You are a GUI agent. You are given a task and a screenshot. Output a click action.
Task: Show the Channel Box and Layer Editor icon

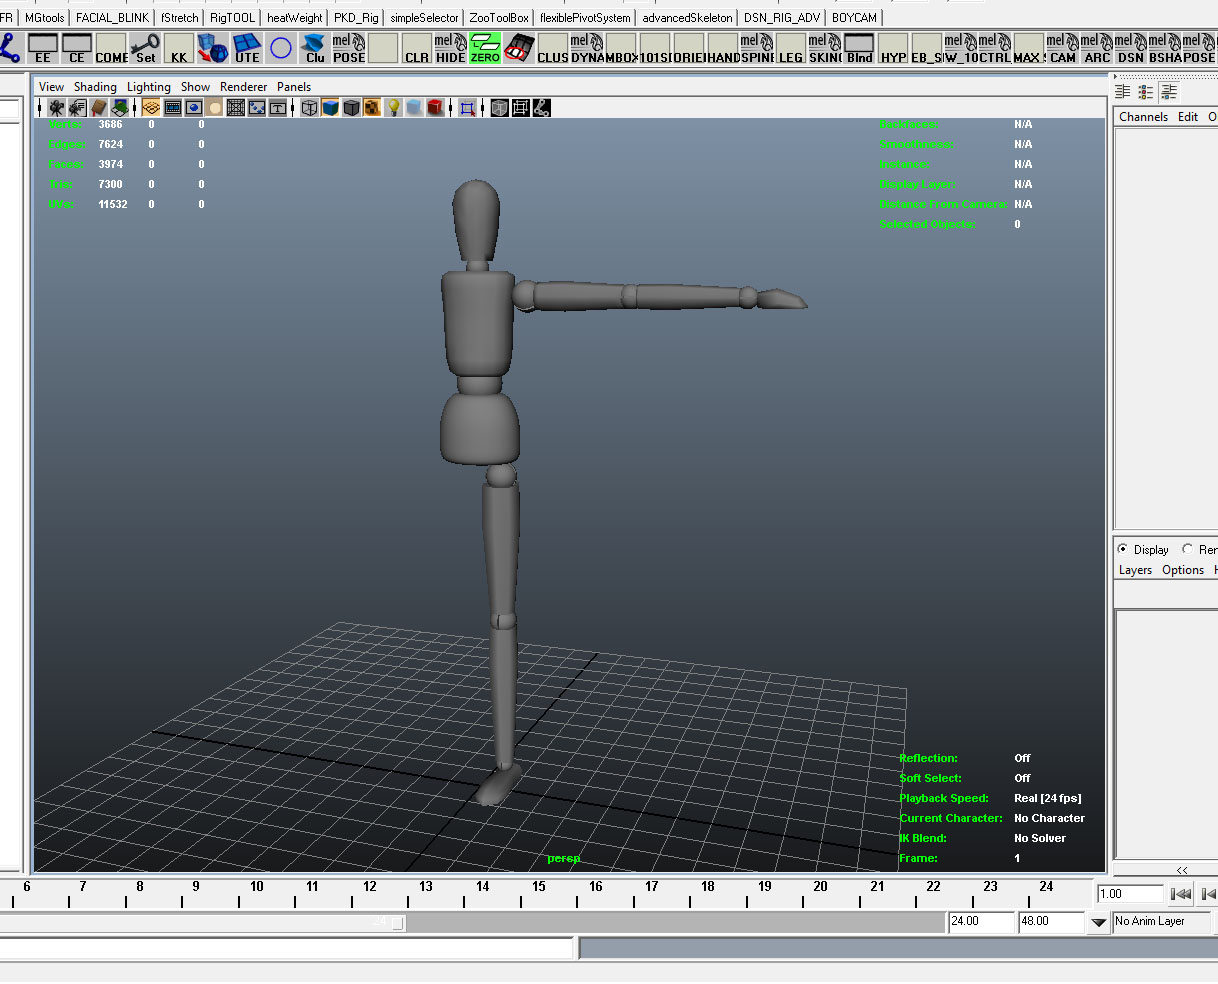tap(1169, 92)
